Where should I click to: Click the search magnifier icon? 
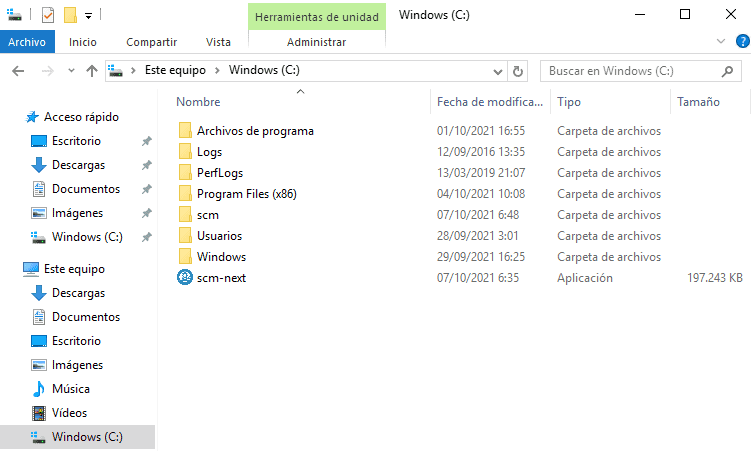click(728, 71)
